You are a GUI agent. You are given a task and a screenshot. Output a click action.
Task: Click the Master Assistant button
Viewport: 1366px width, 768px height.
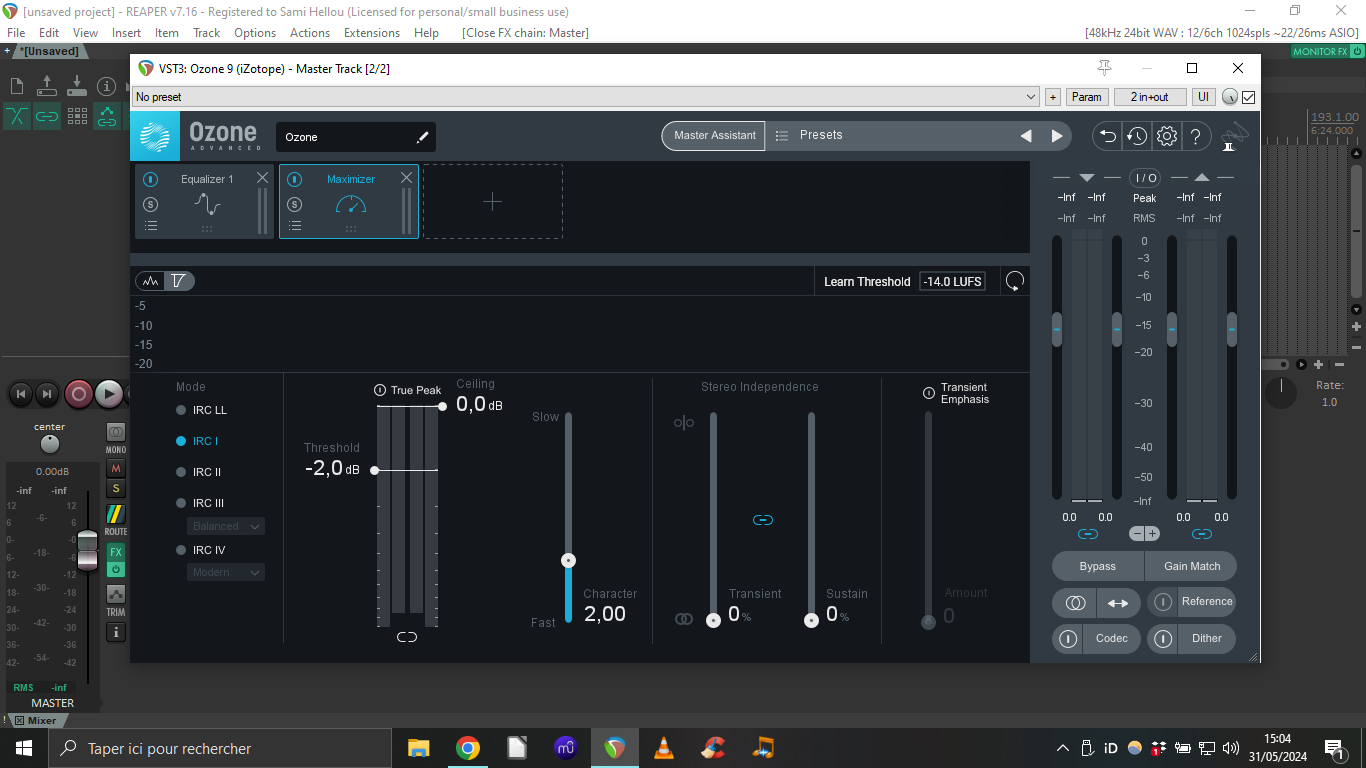(714, 136)
